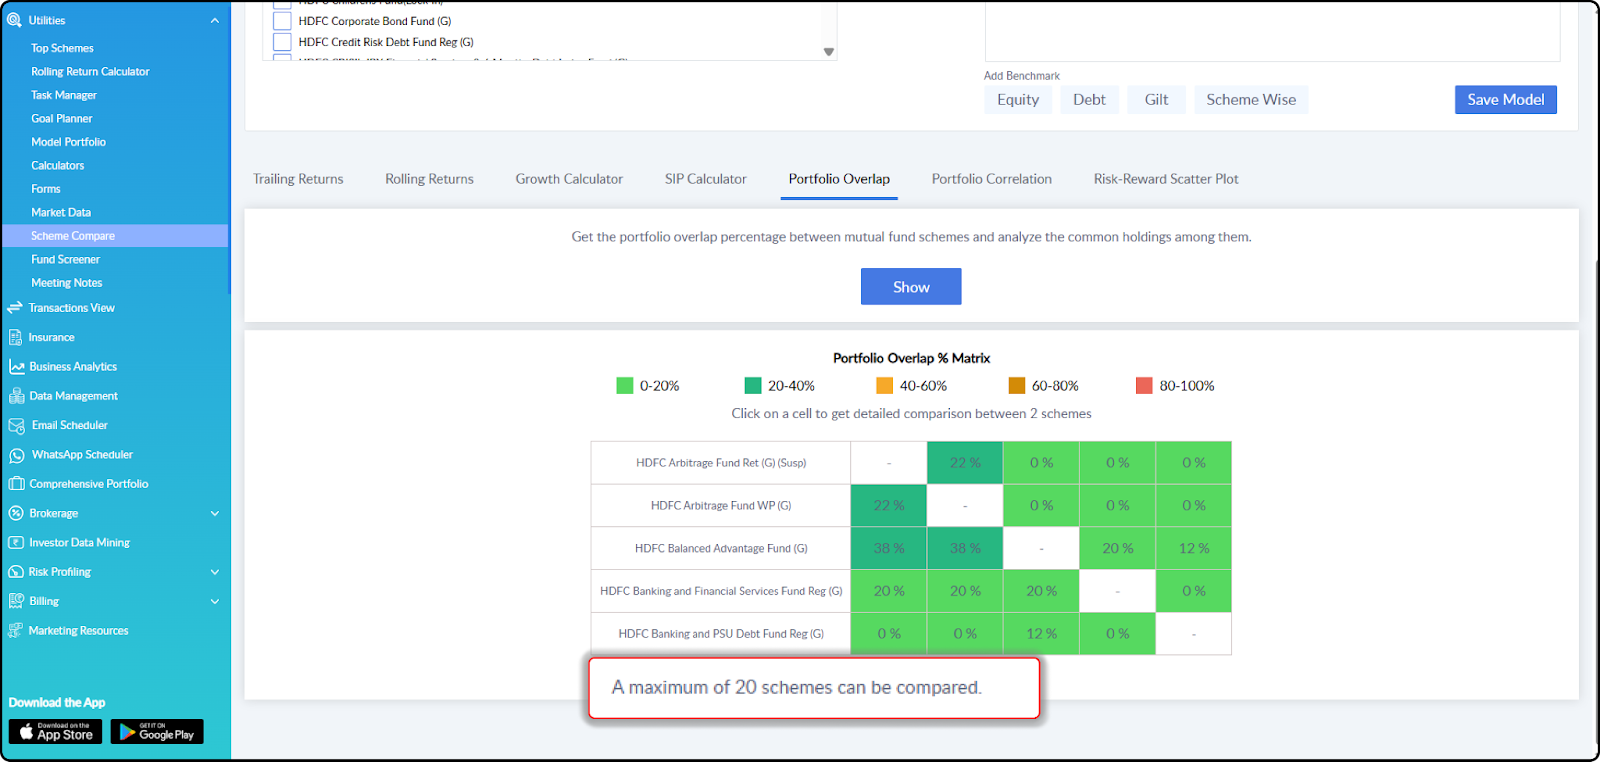Click the 40-60% legend color swatch
Viewport: 1600px width, 762px height.
[x=884, y=386]
